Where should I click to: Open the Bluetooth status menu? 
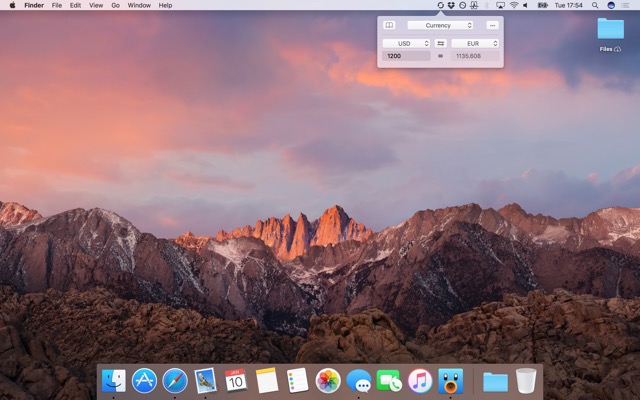click(x=487, y=5)
